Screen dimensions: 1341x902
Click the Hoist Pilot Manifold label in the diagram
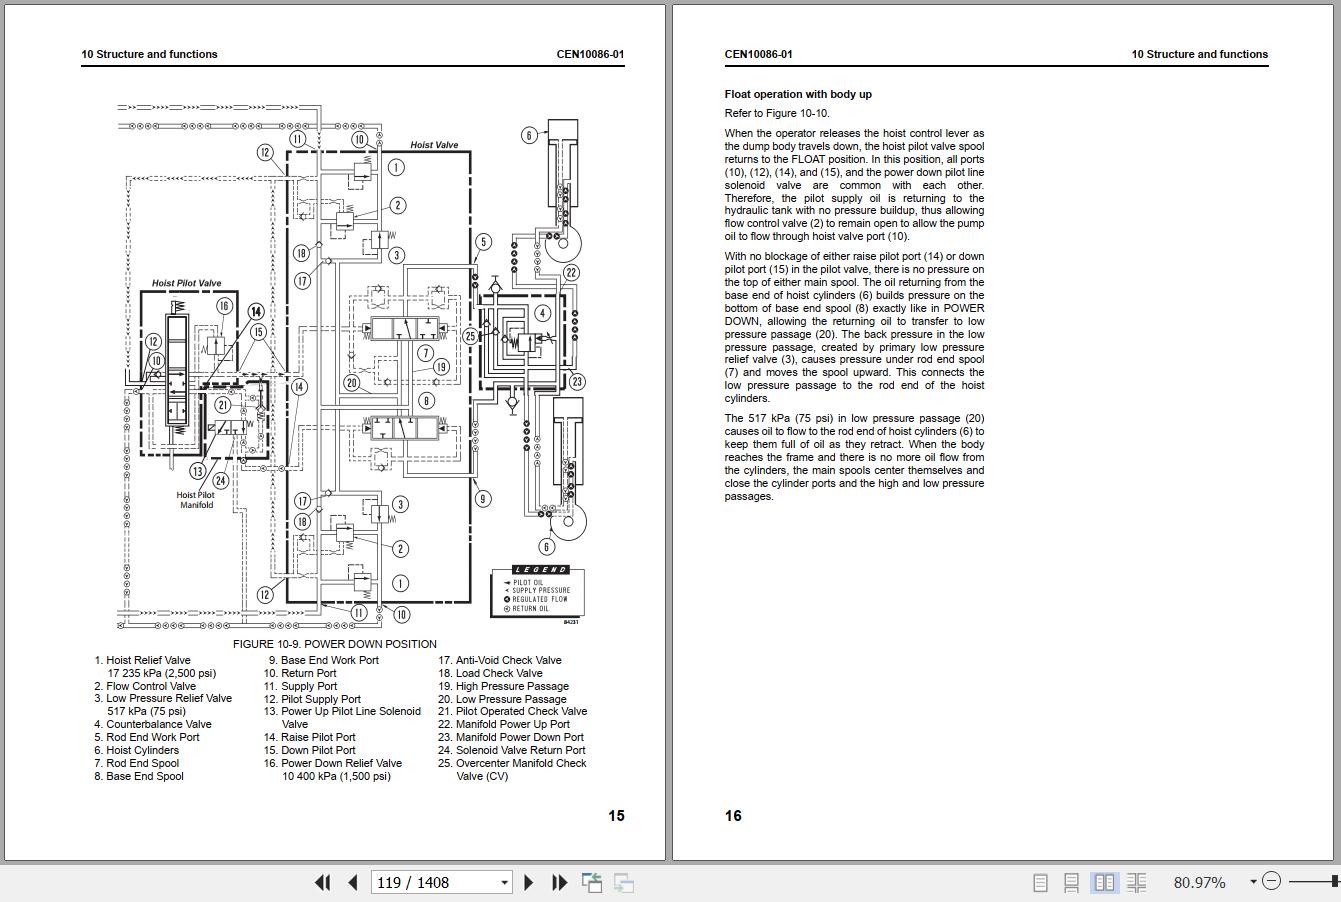[196, 500]
